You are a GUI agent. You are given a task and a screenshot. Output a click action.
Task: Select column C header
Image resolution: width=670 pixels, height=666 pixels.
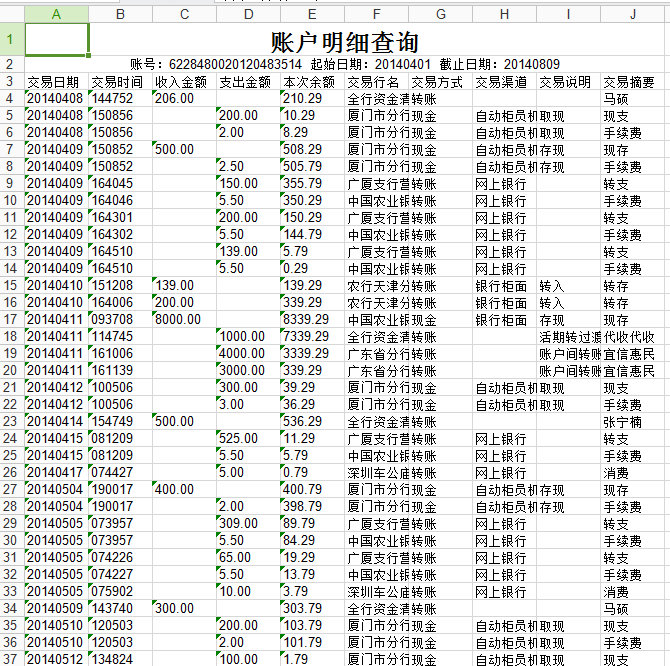point(184,14)
